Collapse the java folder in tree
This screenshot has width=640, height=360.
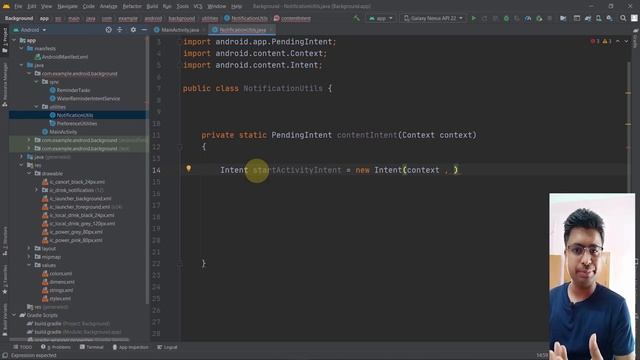pos(22,65)
